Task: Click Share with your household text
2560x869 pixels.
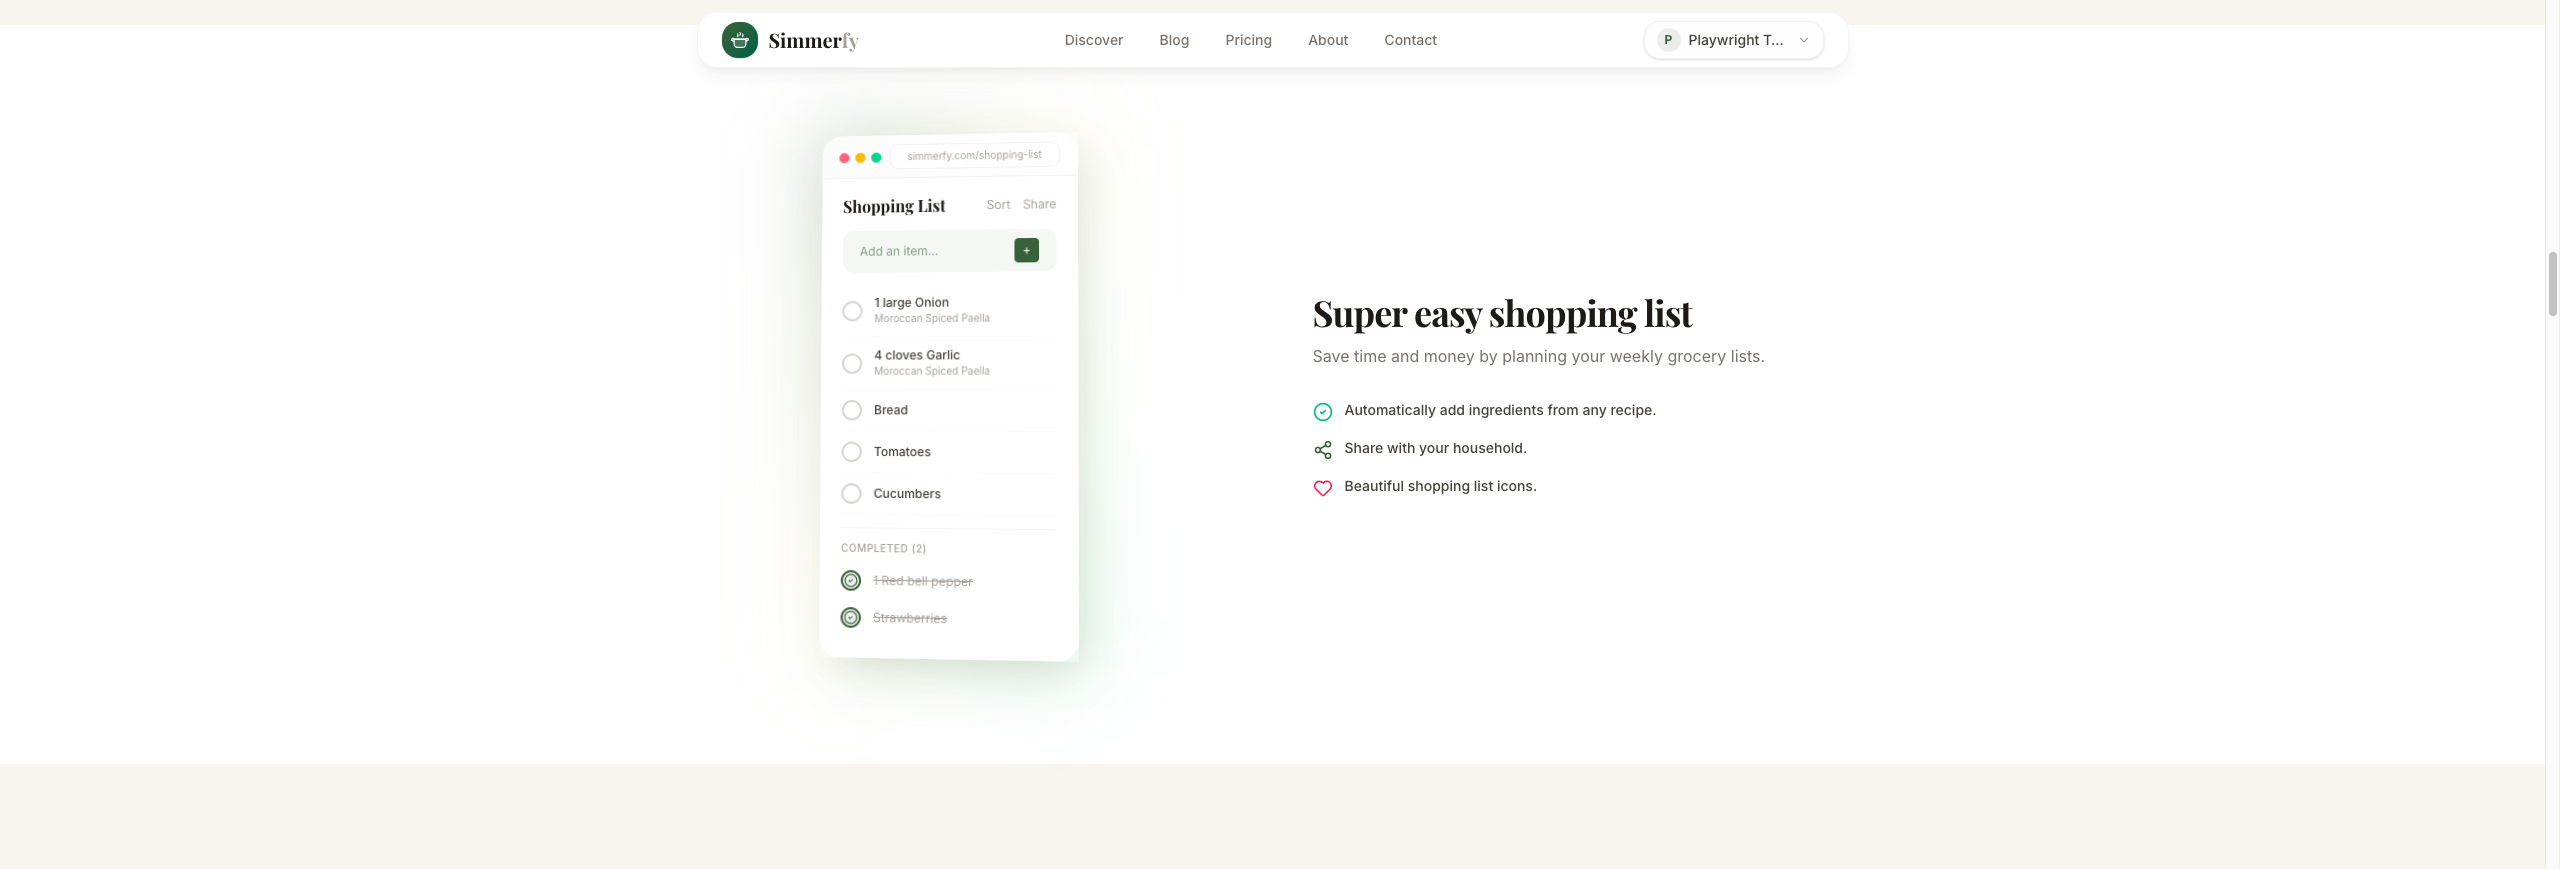Action: point(1435,448)
